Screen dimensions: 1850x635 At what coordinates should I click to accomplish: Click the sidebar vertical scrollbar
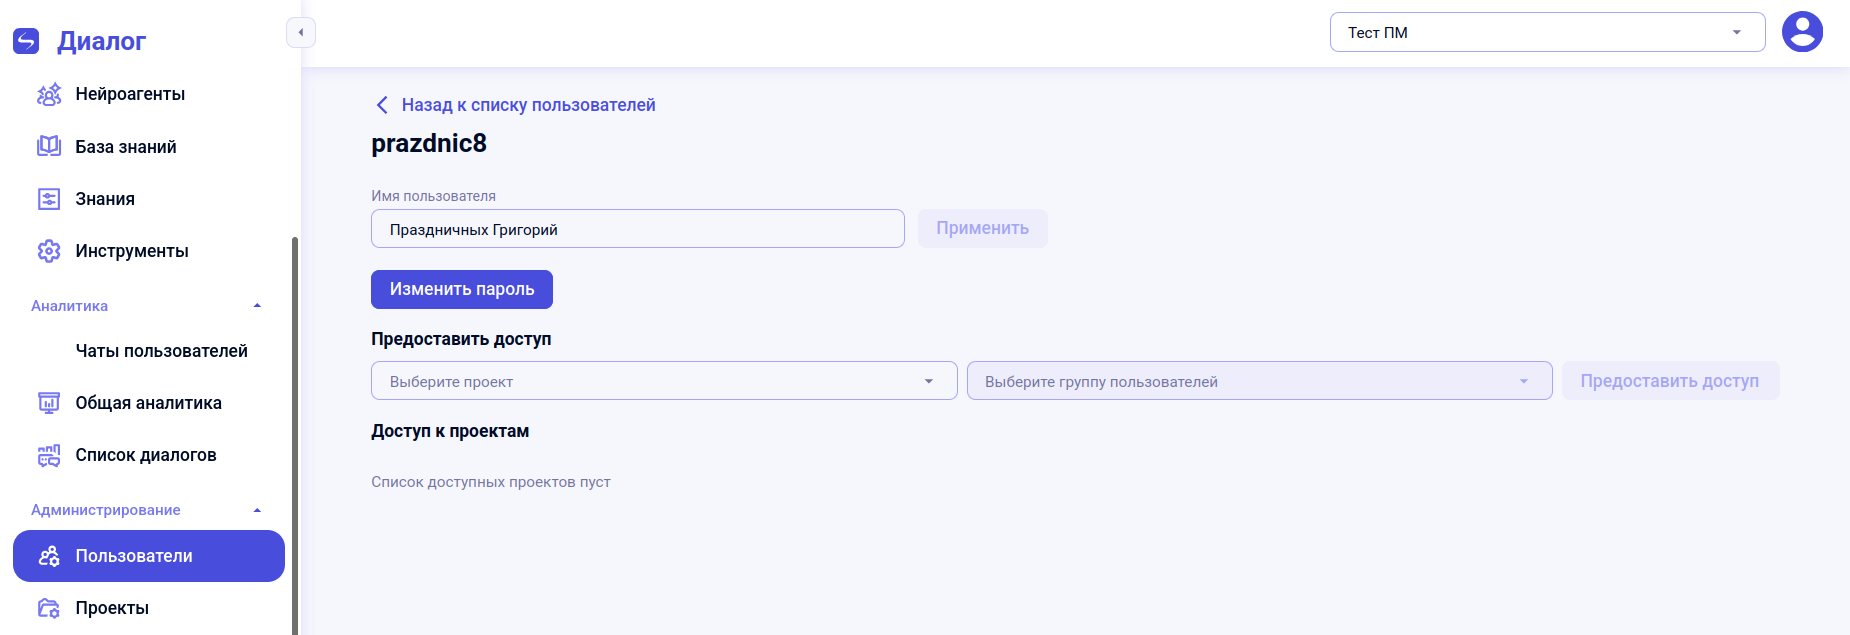(x=294, y=435)
